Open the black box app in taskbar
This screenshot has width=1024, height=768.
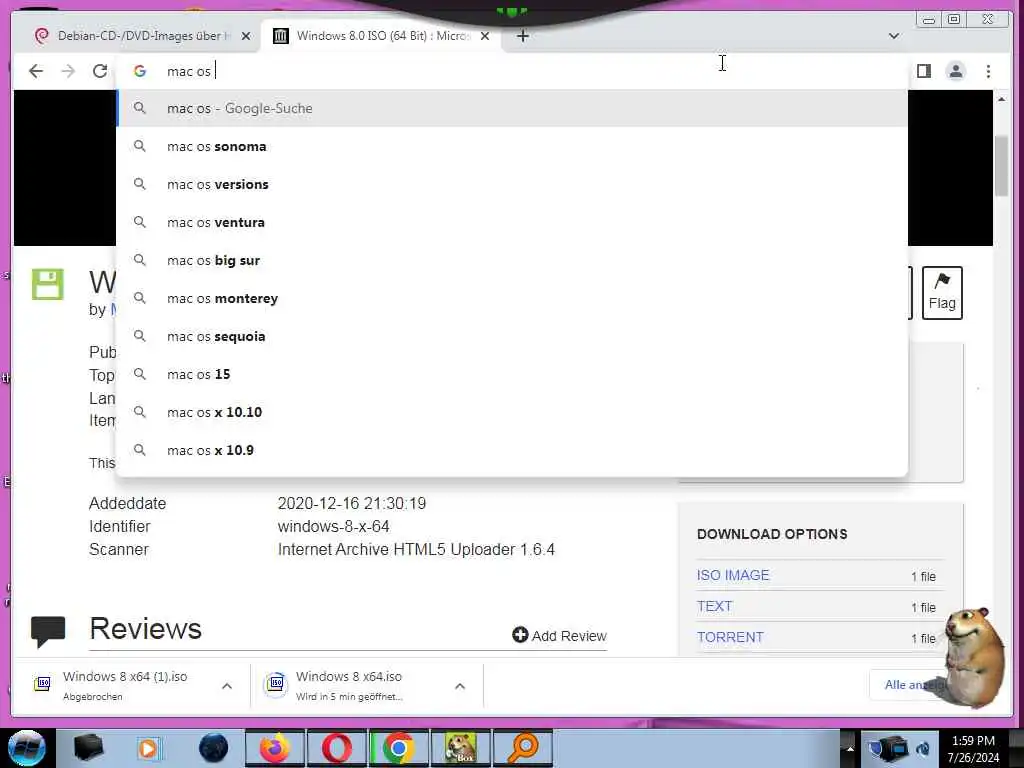click(x=88, y=748)
